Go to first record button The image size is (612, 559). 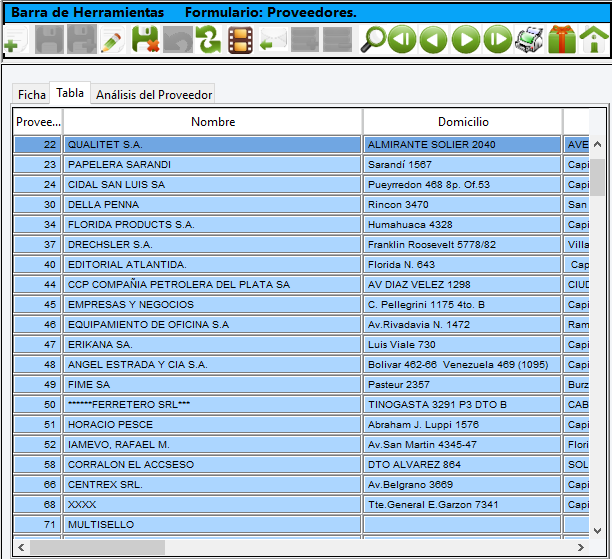coord(402,39)
